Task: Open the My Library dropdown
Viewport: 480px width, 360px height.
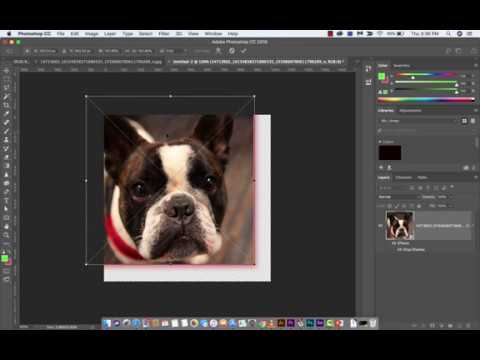Action: click(418, 121)
